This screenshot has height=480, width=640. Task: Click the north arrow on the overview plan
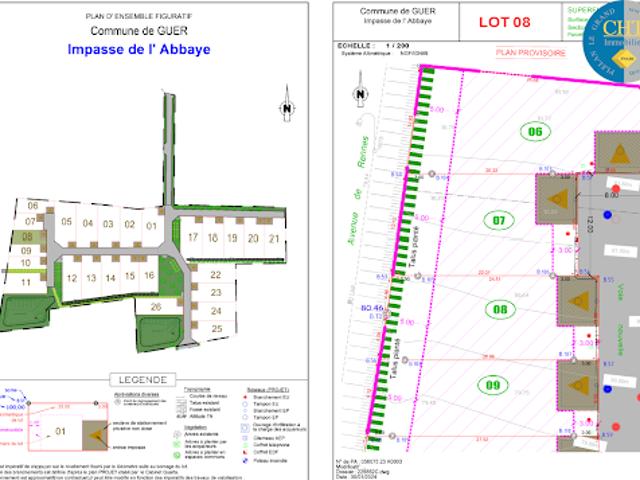(x=287, y=104)
